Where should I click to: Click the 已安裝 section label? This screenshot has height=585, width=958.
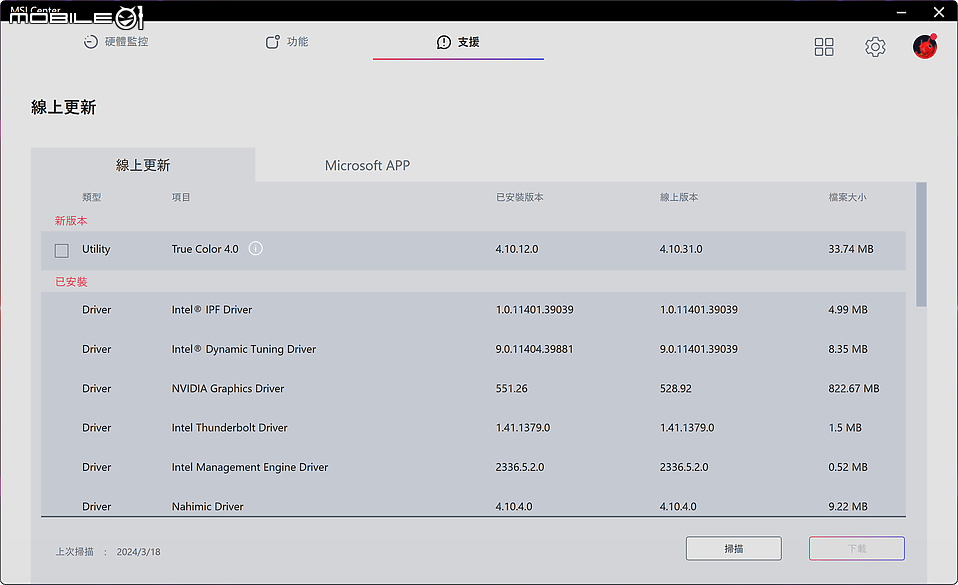71,282
